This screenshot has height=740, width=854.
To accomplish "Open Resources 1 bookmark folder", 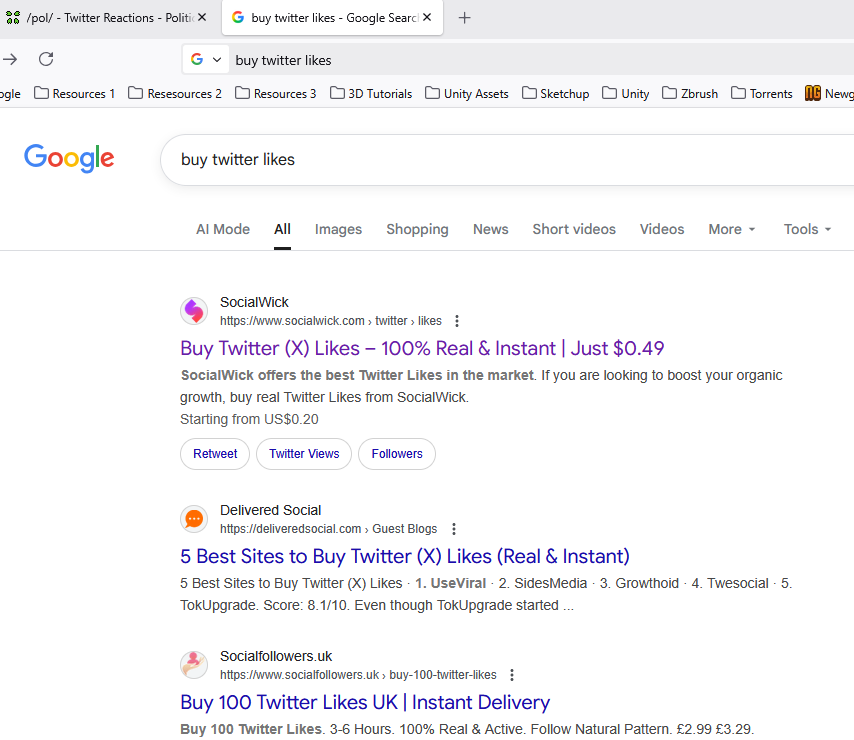I will pyautogui.click(x=75, y=94).
